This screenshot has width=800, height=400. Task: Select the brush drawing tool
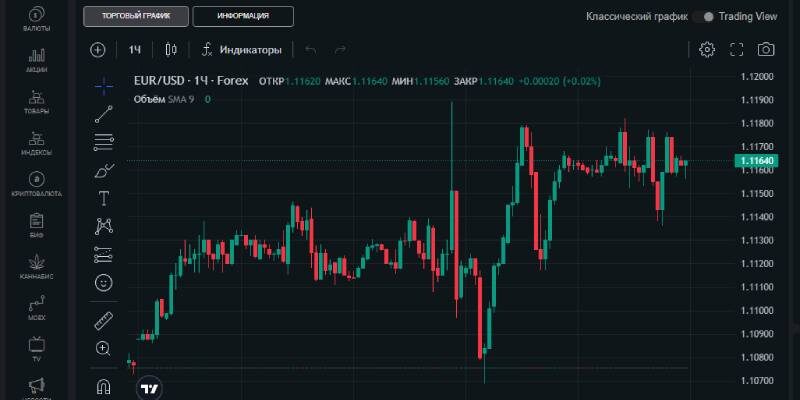[104, 170]
